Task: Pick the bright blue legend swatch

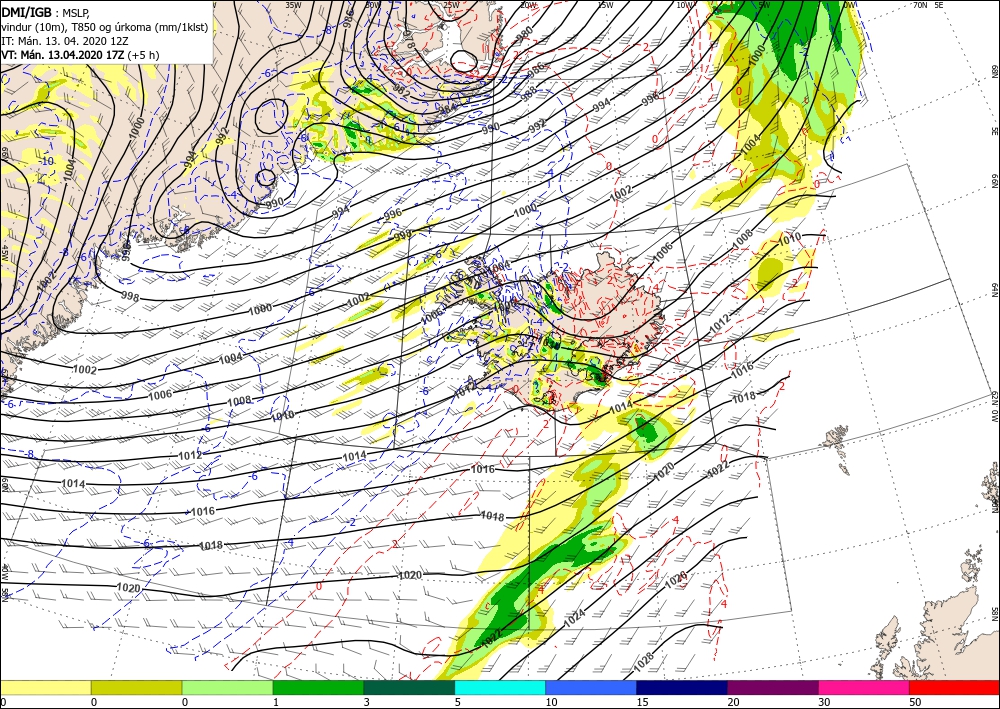Action: [x=591, y=687]
